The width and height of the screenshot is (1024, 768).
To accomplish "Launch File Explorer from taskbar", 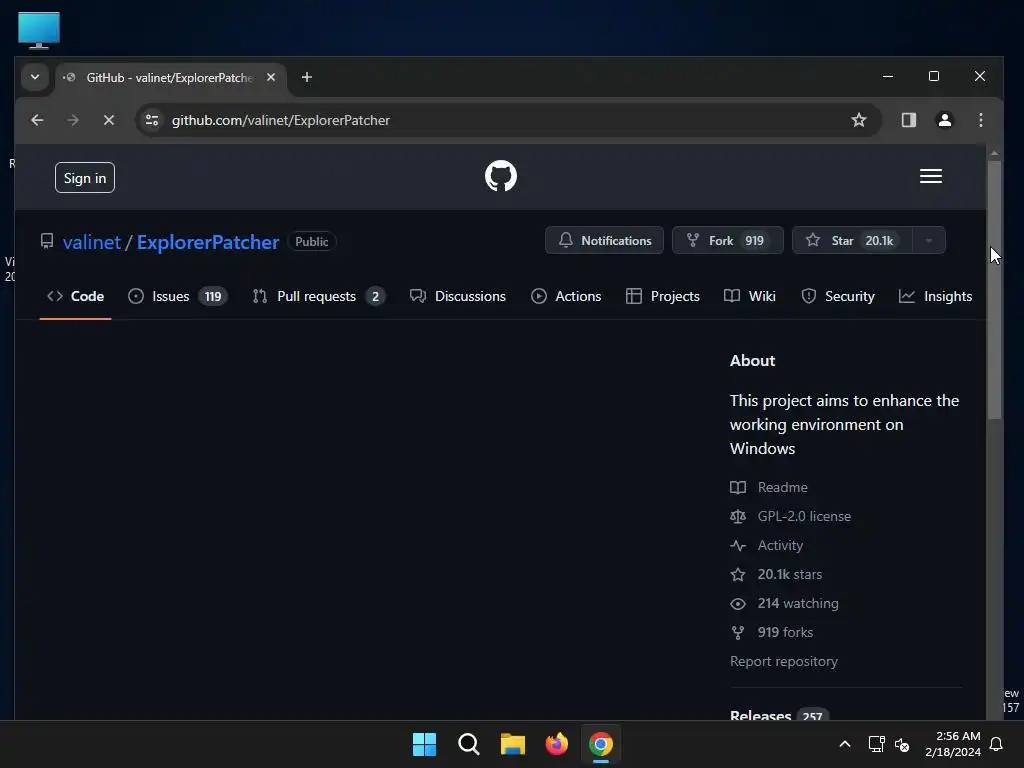I will 513,744.
